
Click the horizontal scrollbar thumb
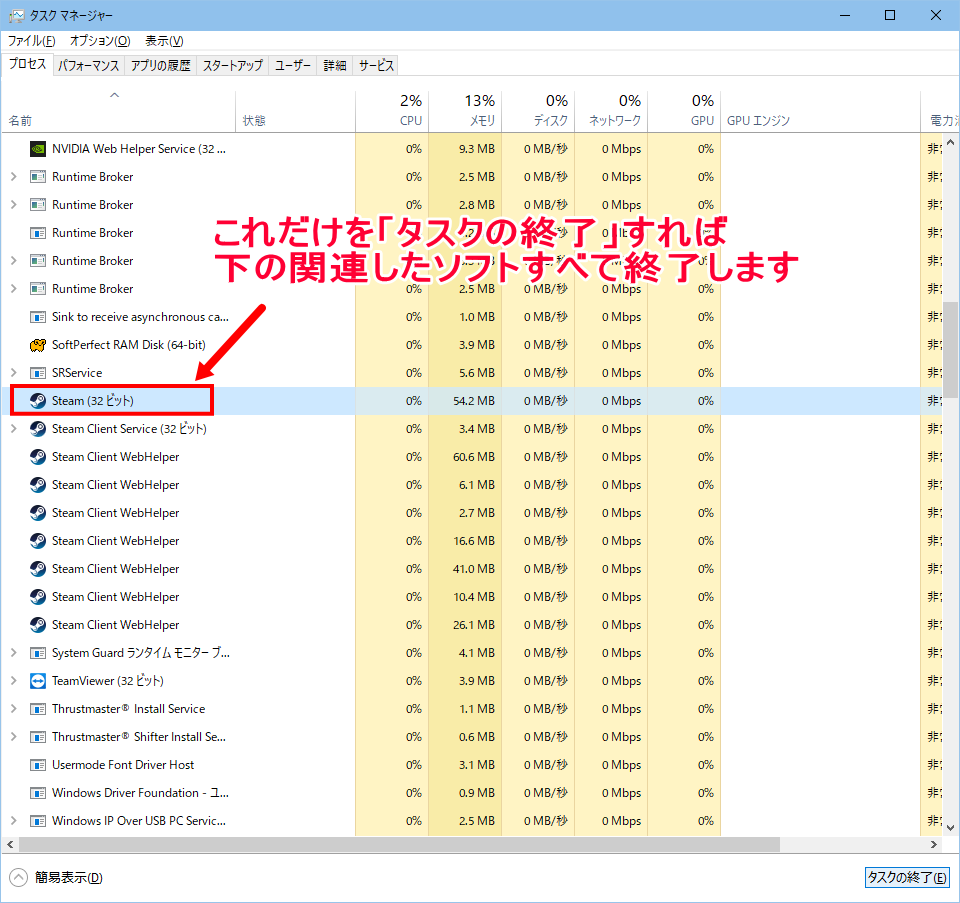(x=399, y=845)
